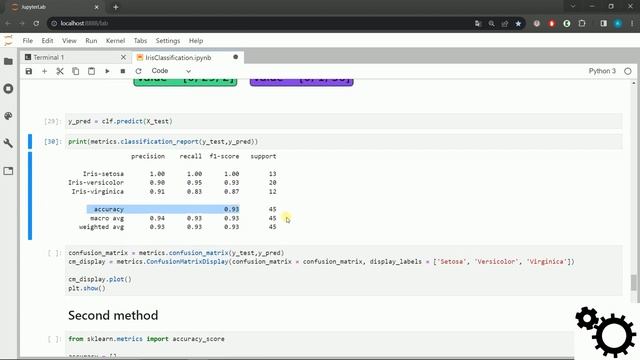The height and width of the screenshot is (360, 640).
Task: Click the 'Iris-versicolor' row label
Action: pos(96,182)
